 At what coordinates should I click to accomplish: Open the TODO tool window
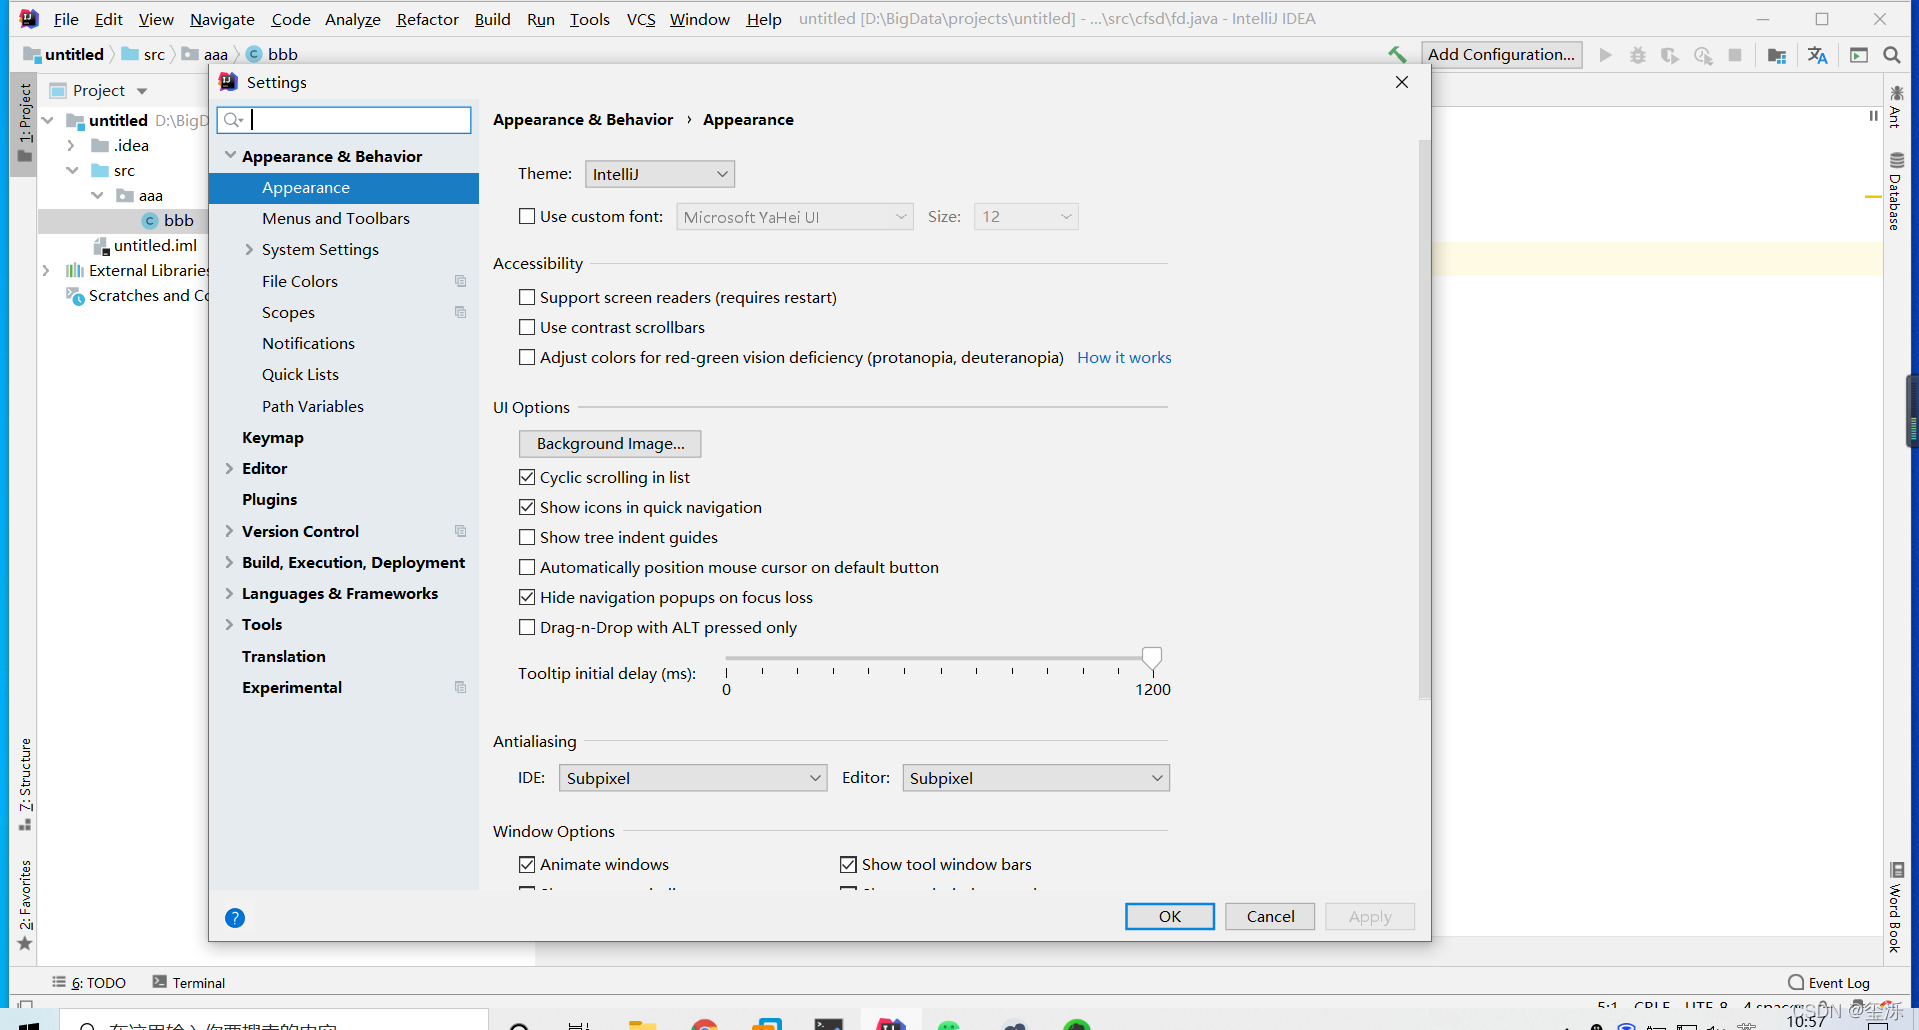point(89,983)
